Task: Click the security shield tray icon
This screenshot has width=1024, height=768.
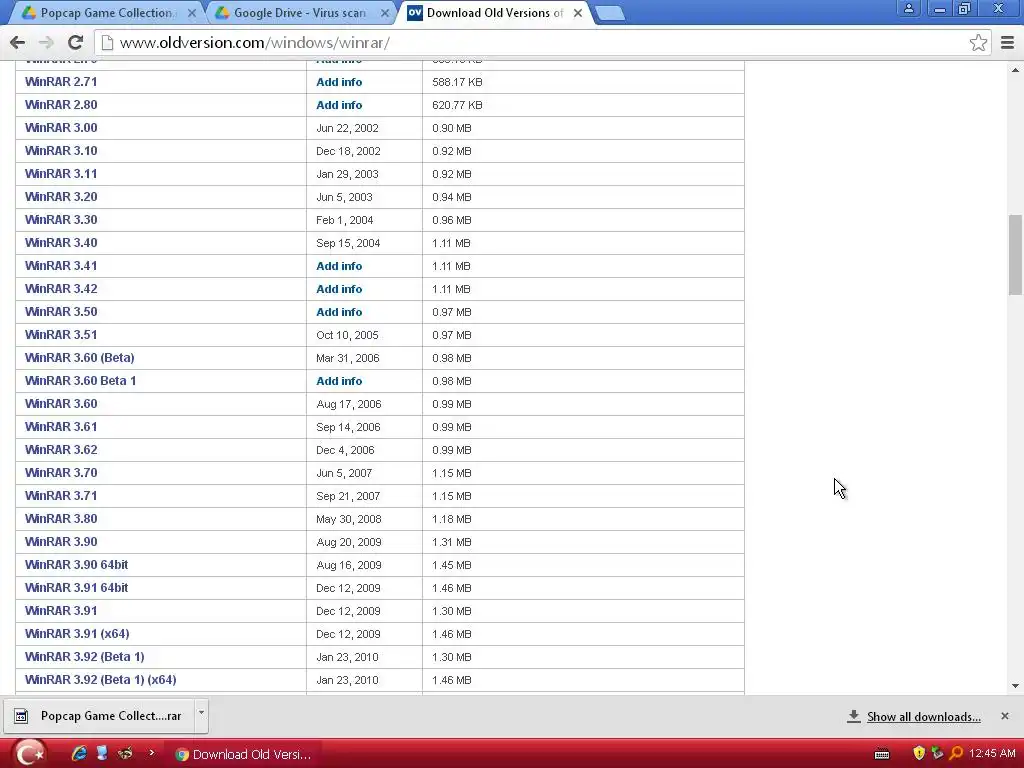Action: coord(919,754)
